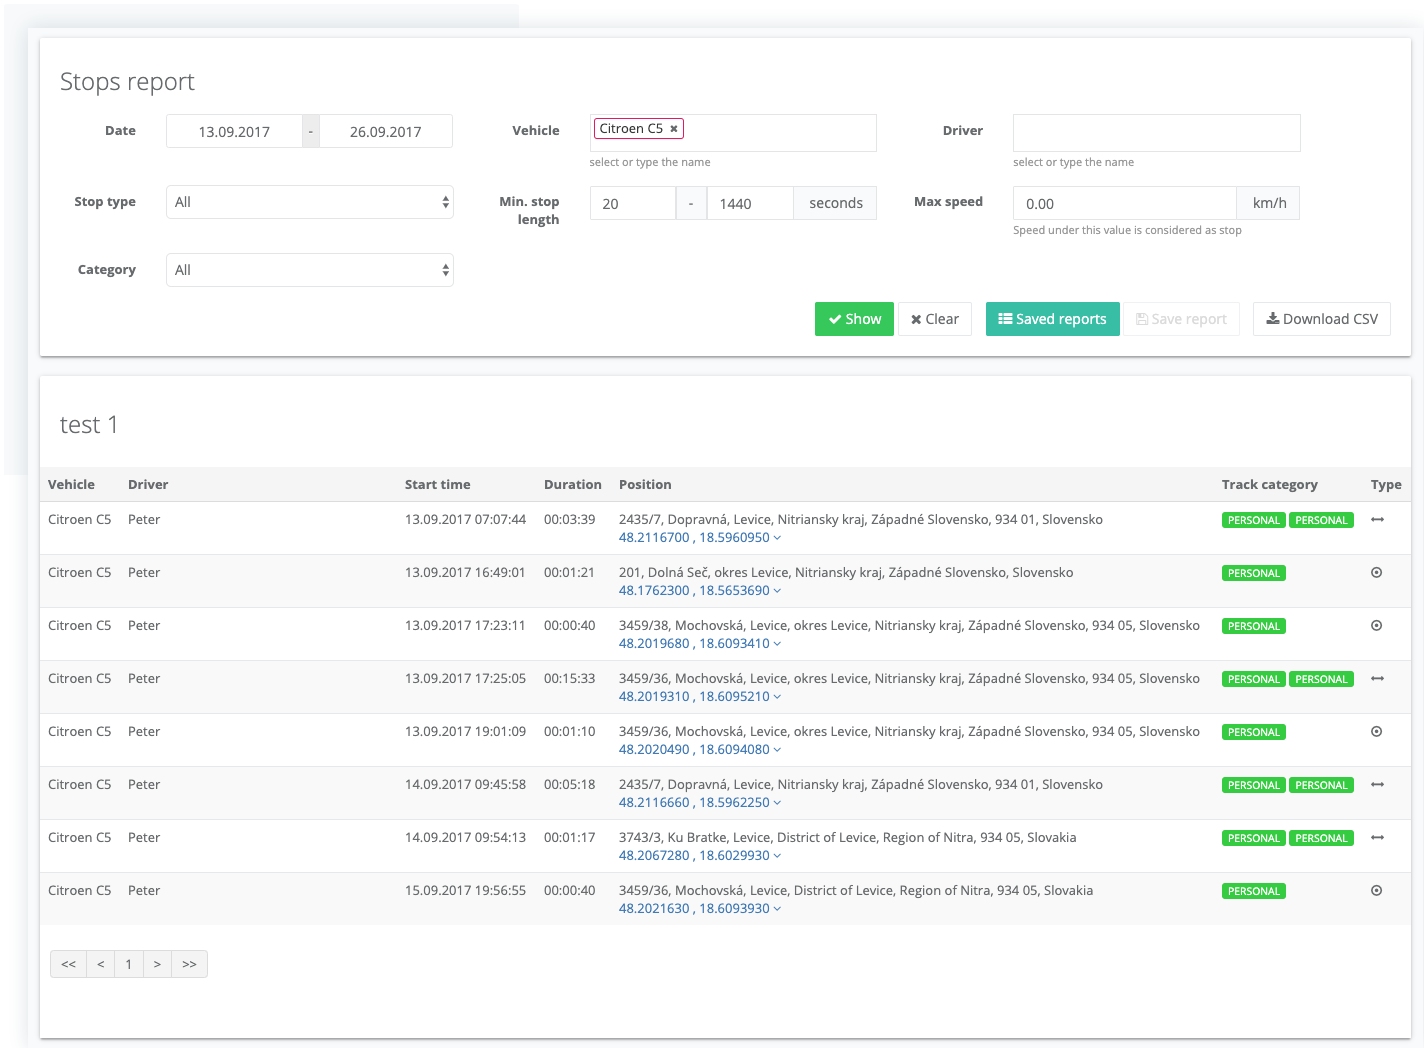Click the Position column header
The height and width of the screenshot is (1048, 1424).
click(x=645, y=485)
